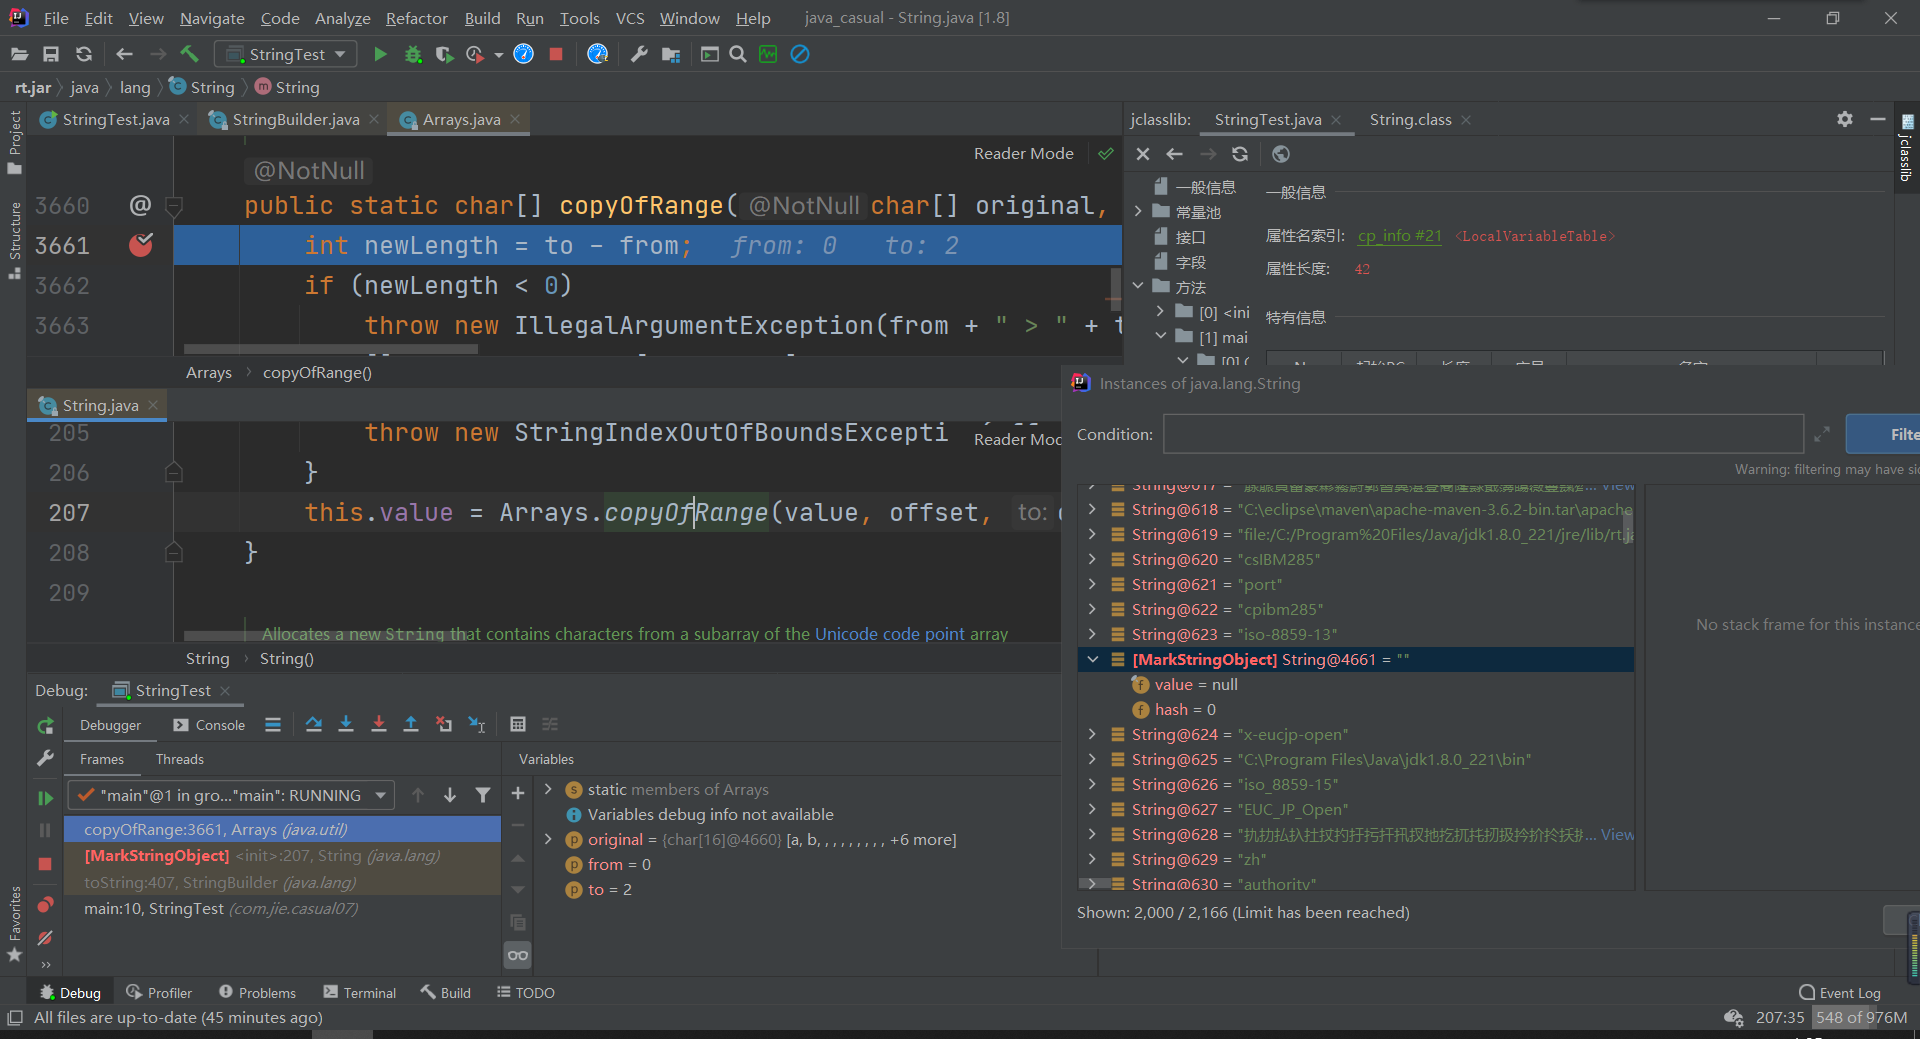Image resolution: width=1920 pixels, height=1039 pixels.
Task: Synchronize files with the reload icon
Action: [x=84, y=54]
